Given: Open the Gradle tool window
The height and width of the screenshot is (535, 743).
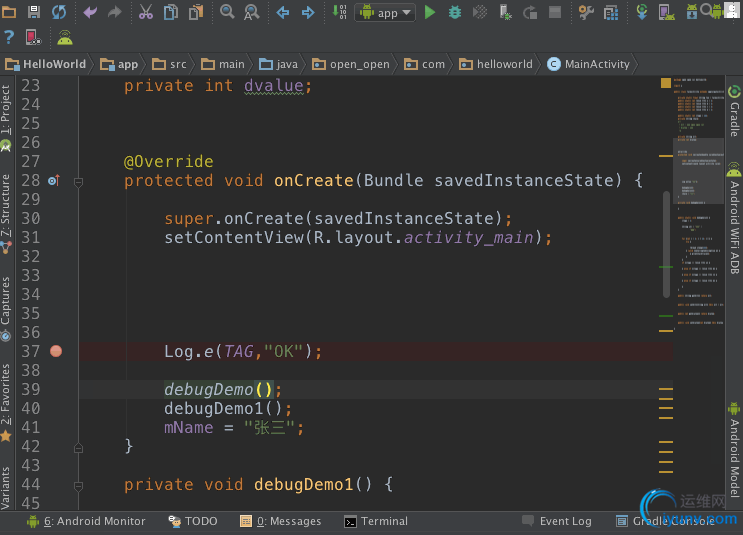Looking at the screenshot, I should 734,111.
